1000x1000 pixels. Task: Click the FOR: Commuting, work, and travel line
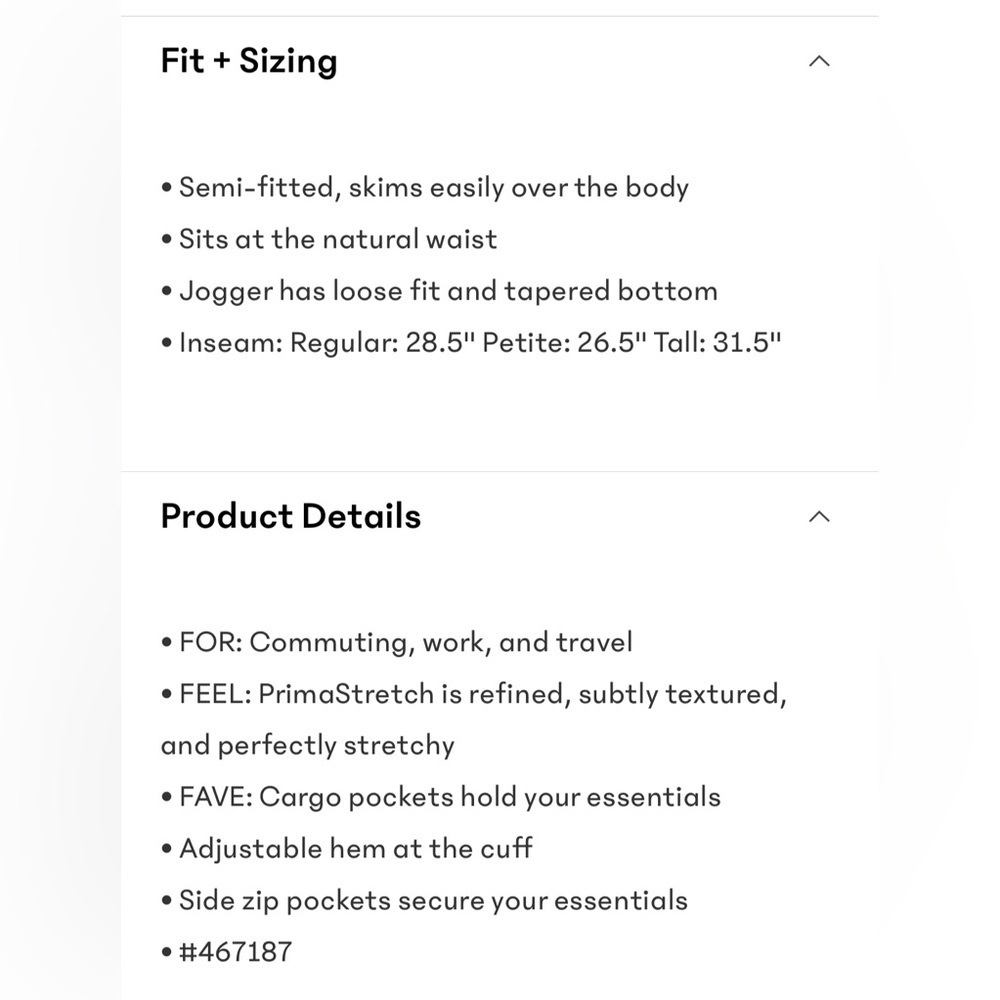[x=397, y=642]
